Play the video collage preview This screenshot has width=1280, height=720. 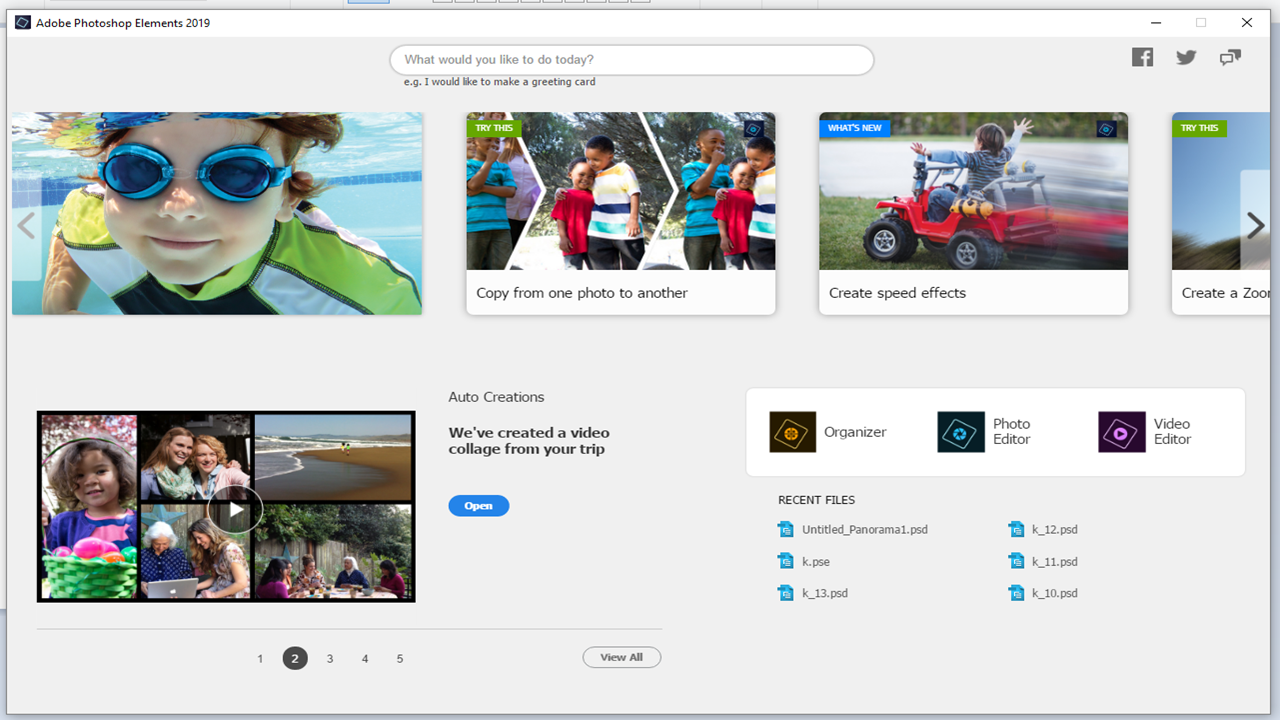point(236,509)
